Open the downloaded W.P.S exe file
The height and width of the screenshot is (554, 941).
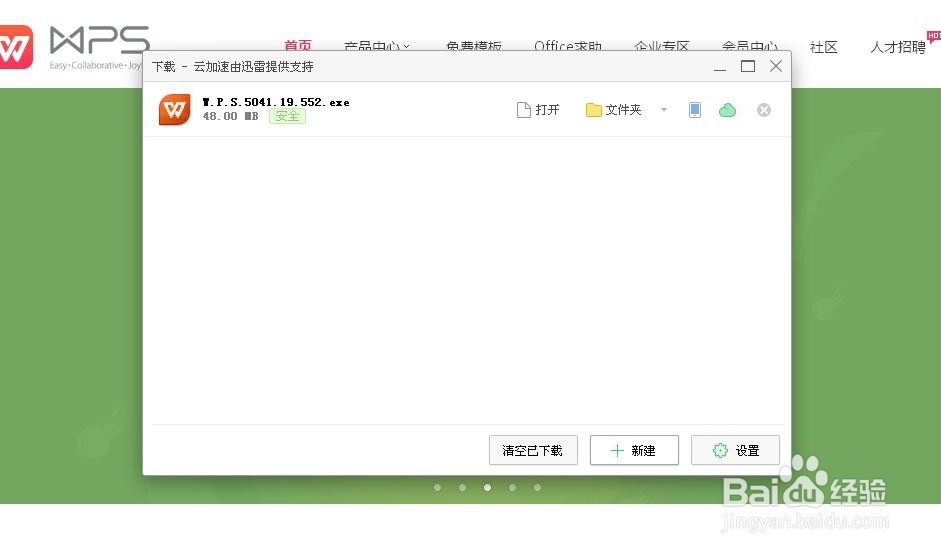[538, 110]
